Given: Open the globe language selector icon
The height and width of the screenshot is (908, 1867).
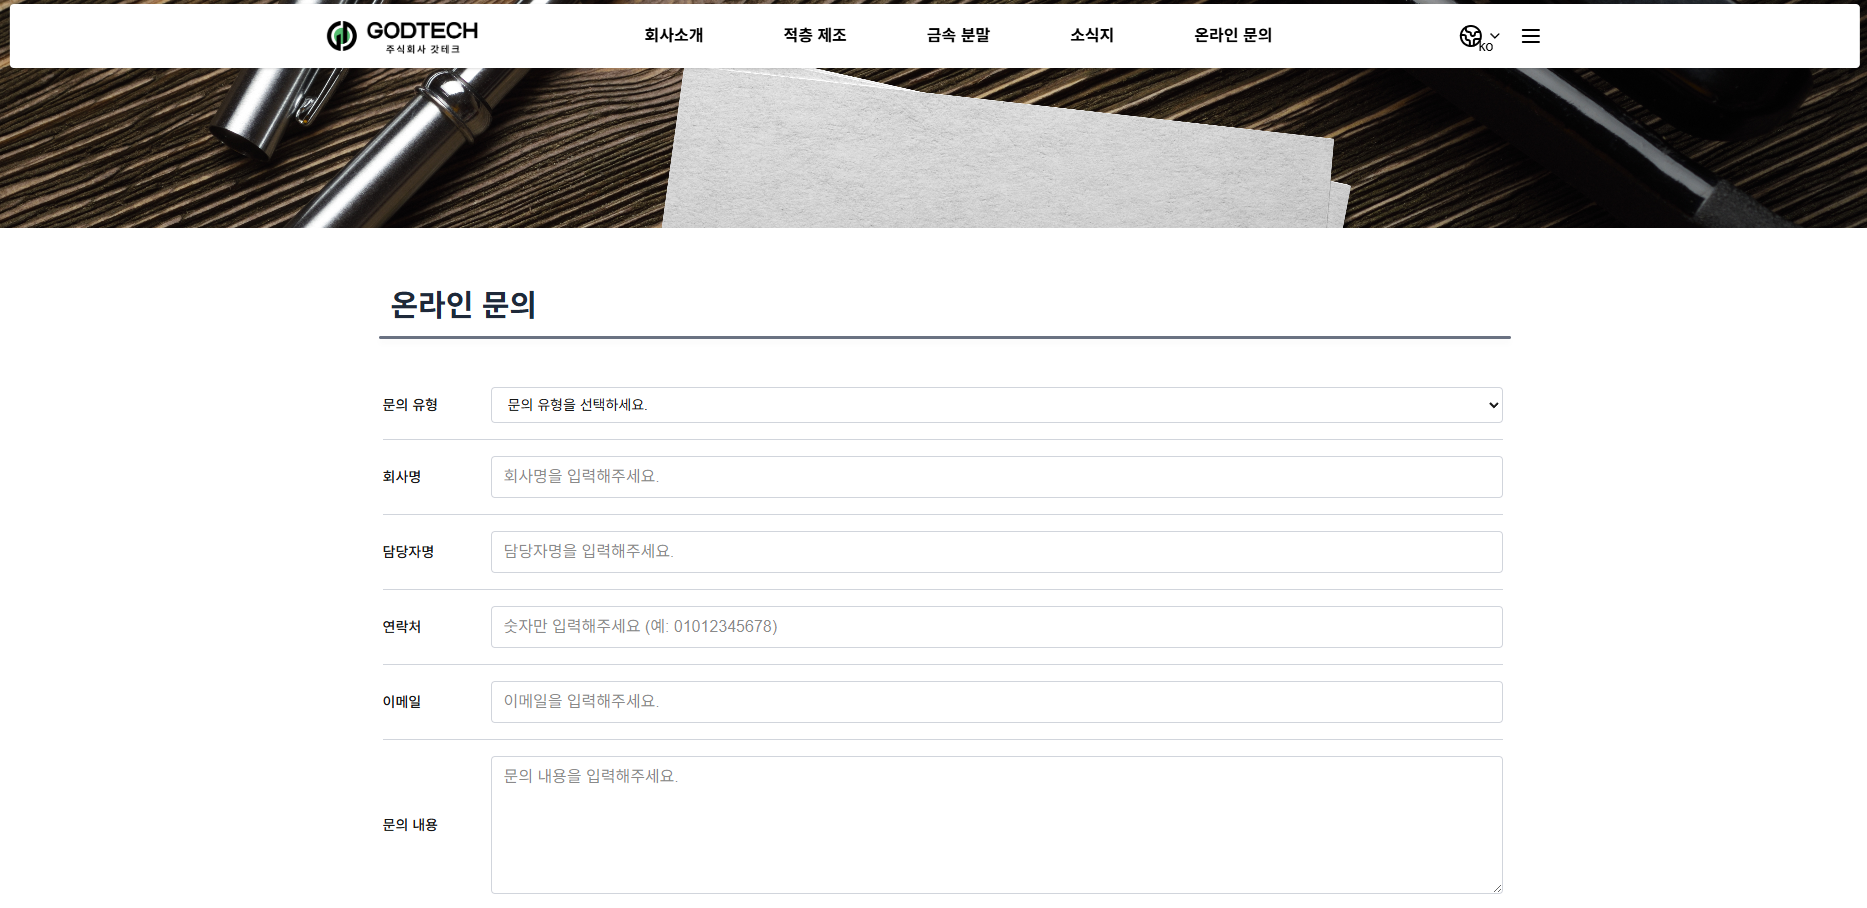Looking at the screenshot, I should click(1469, 36).
